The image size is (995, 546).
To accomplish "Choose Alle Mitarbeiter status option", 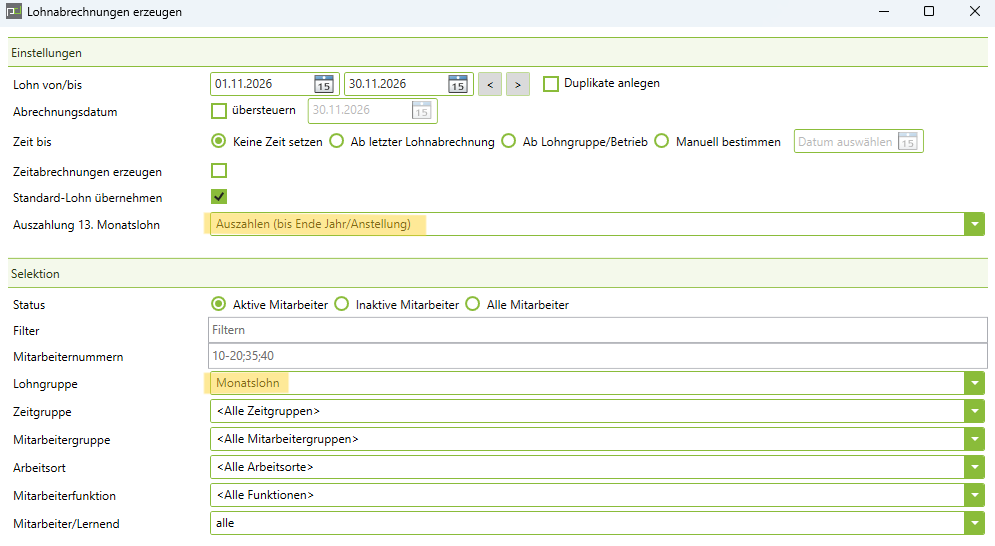I will [473, 304].
